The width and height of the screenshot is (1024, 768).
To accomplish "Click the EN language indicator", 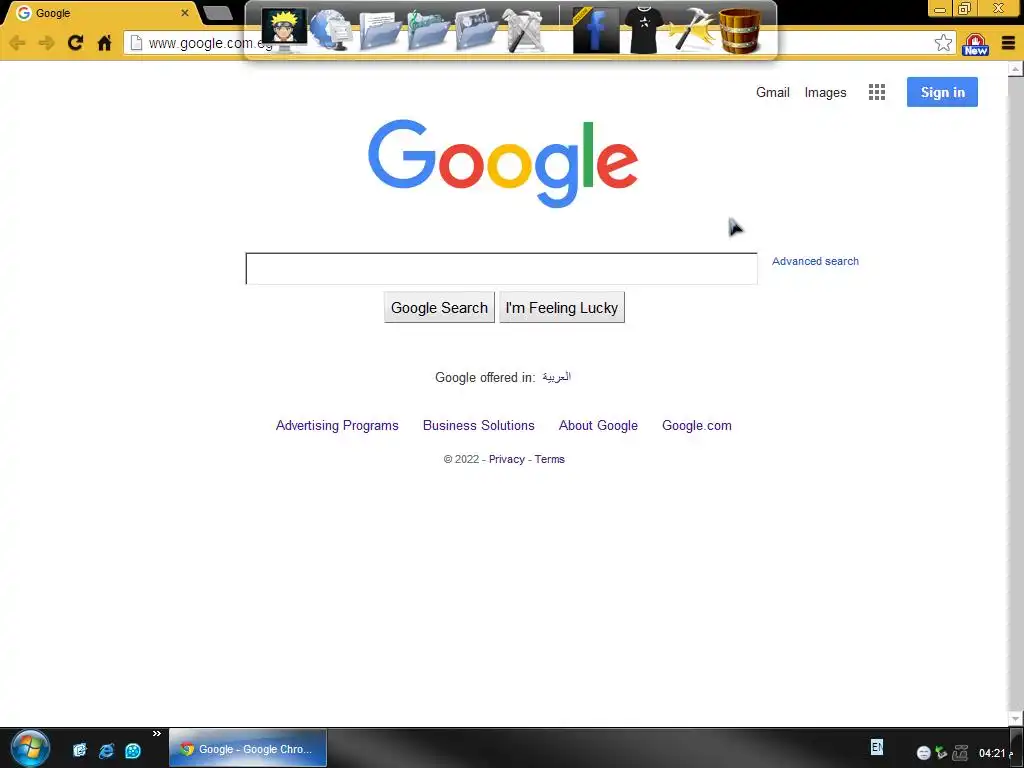I will (x=877, y=746).
